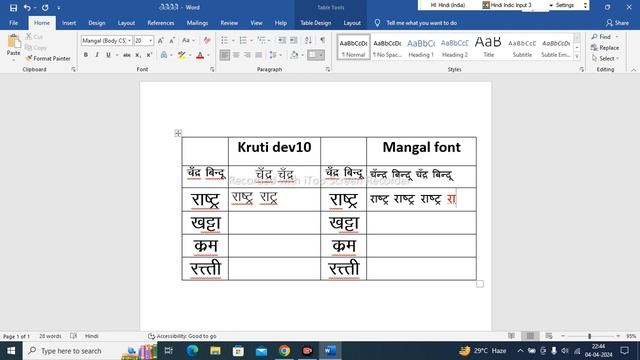This screenshot has width=640, height=360.
Task: Center align the text
Action: click(x=236, y=55)
